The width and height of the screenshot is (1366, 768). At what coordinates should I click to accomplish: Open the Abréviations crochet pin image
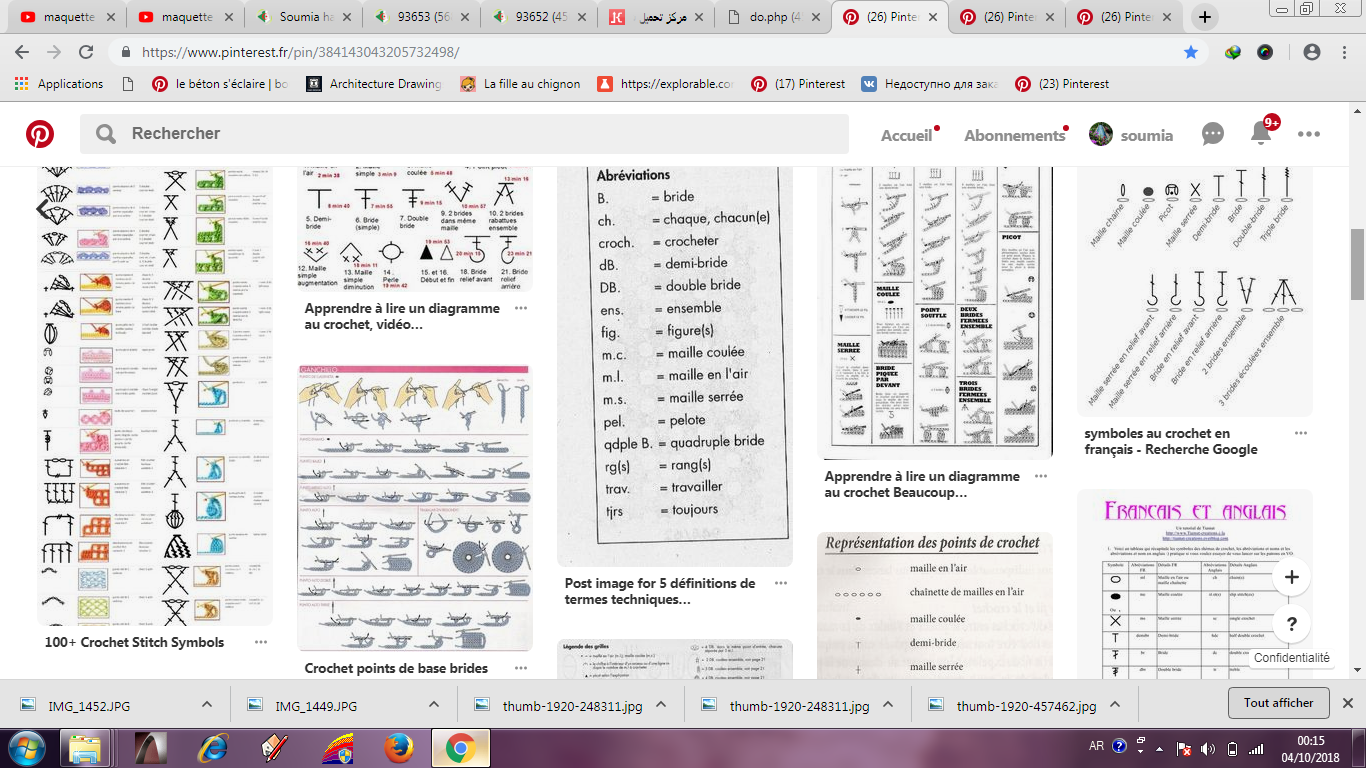[675, 360]
